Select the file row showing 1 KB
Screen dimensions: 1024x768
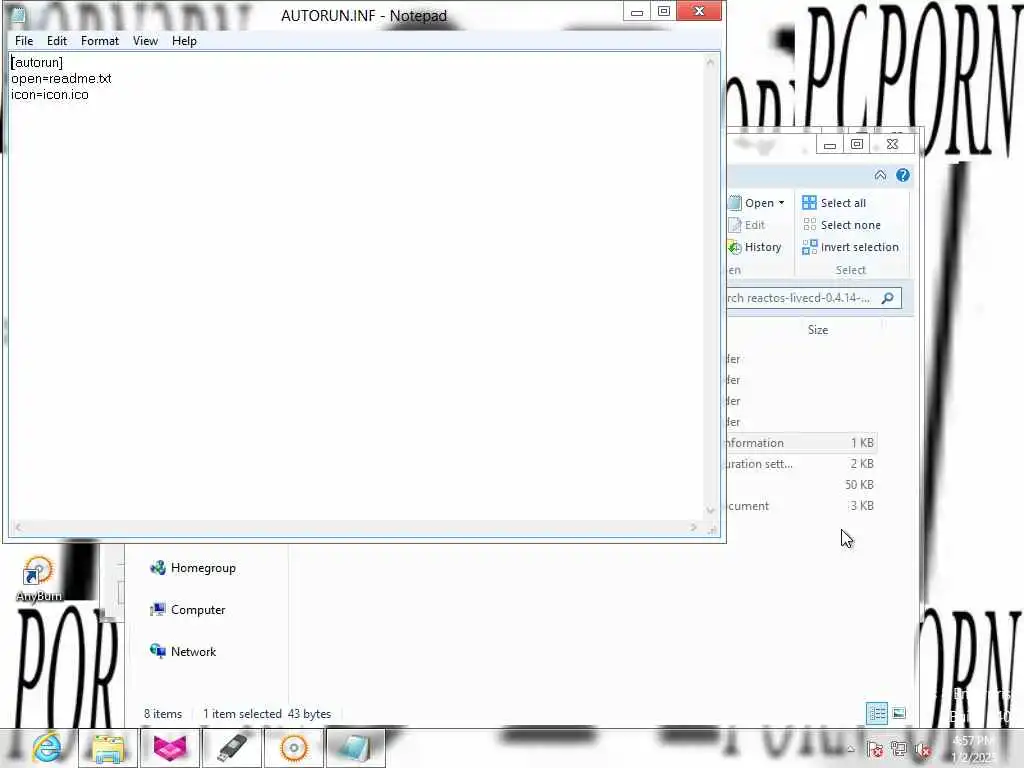pyautogui.click(x=801, y=443)
